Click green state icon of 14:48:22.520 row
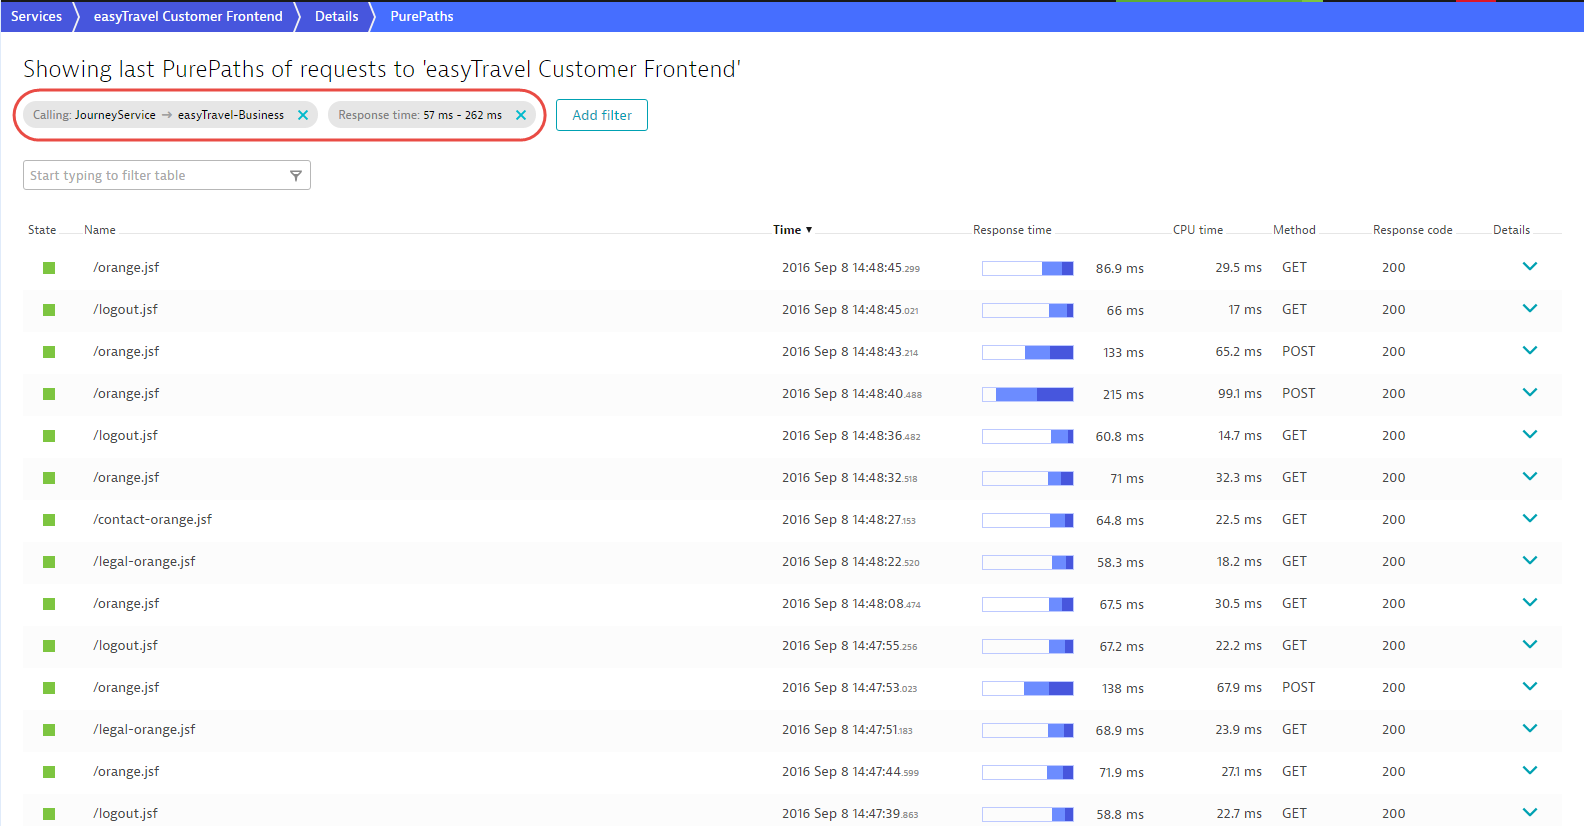 49,562
